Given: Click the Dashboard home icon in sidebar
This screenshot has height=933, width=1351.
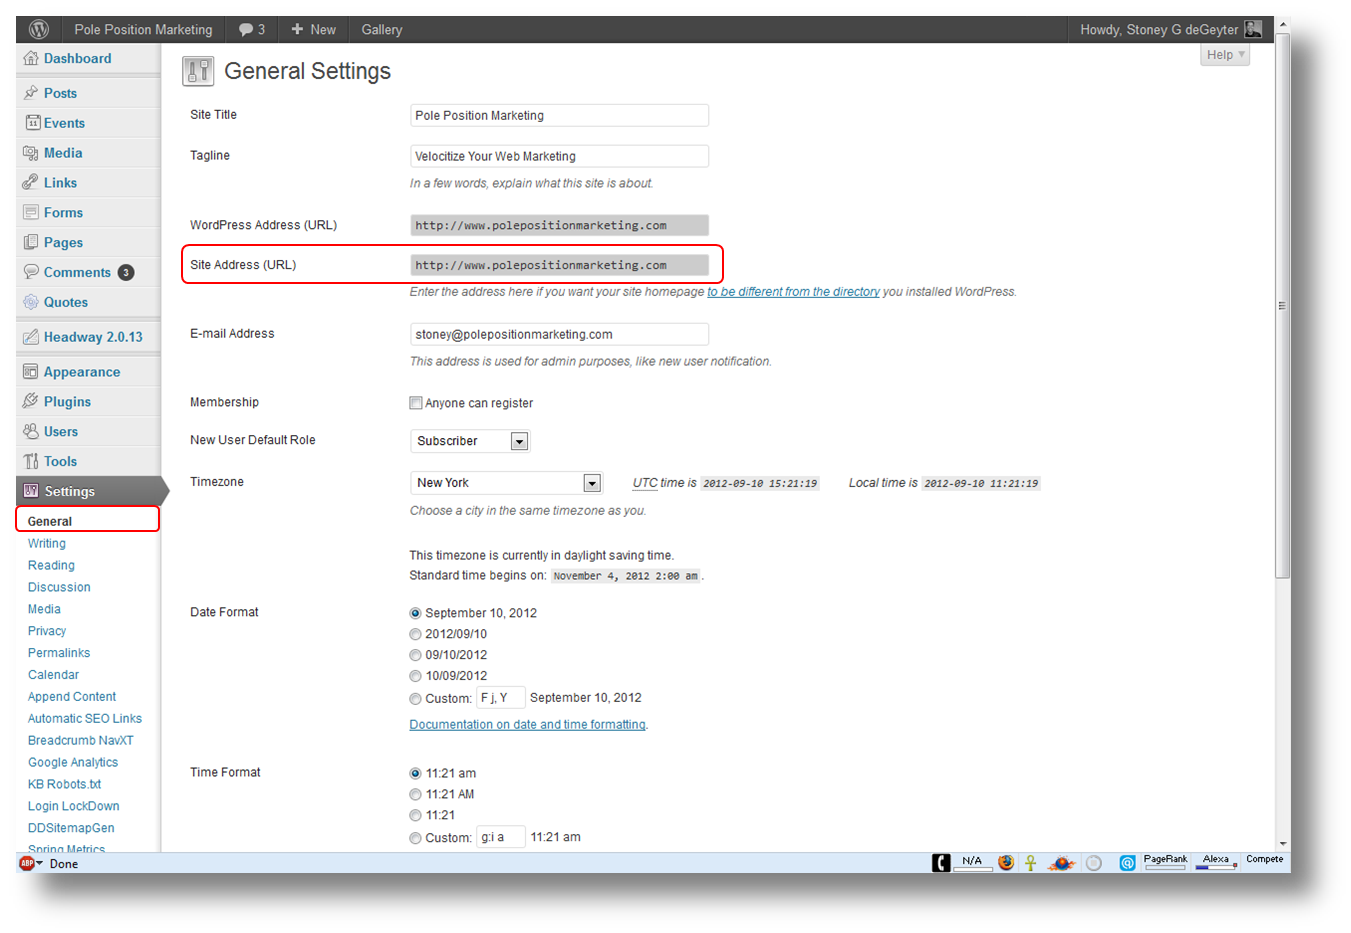Looking at the screenshot, I should [x=31, y=58].
